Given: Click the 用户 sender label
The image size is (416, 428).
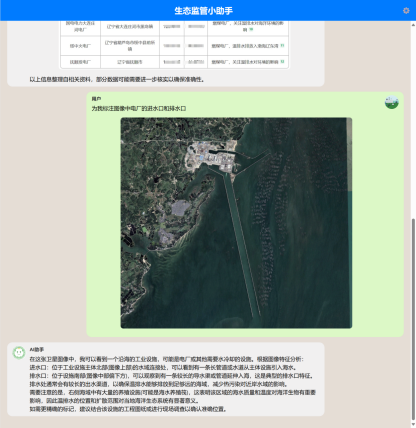Looking at the screenshot, I should (96, 99).
